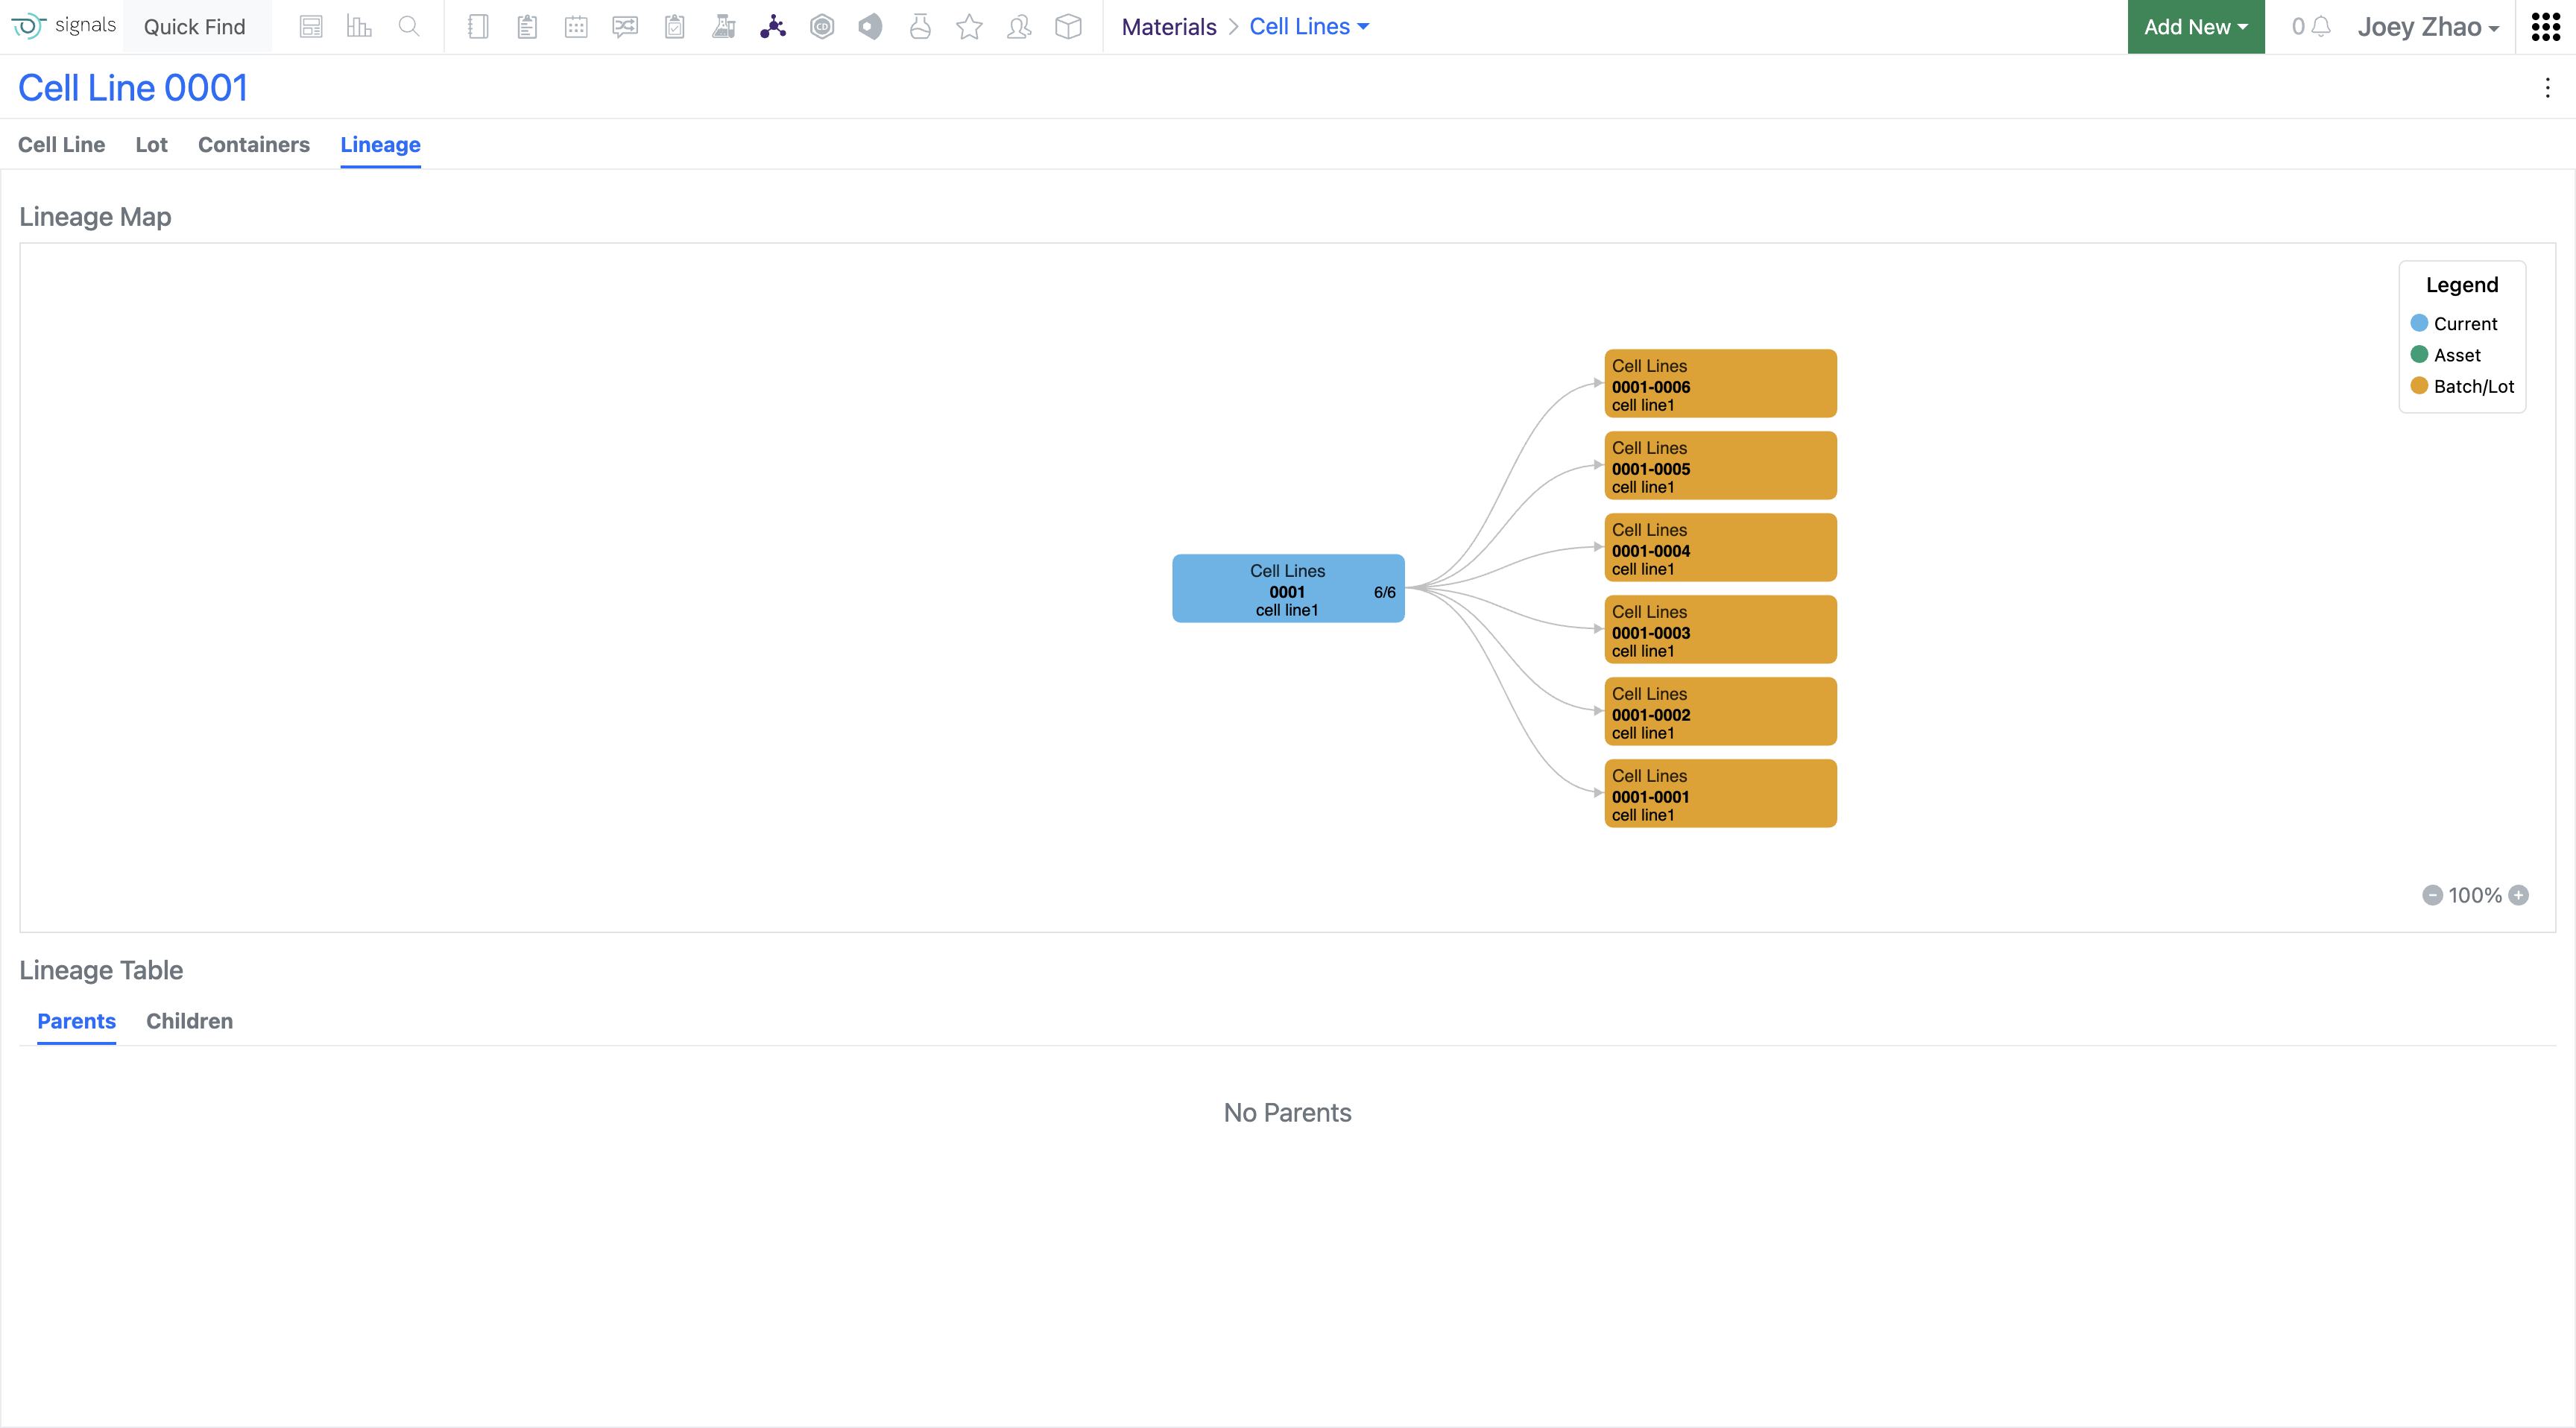Switch to the Containers tab
The image size is (2576, 1428).
coord(254,145)
